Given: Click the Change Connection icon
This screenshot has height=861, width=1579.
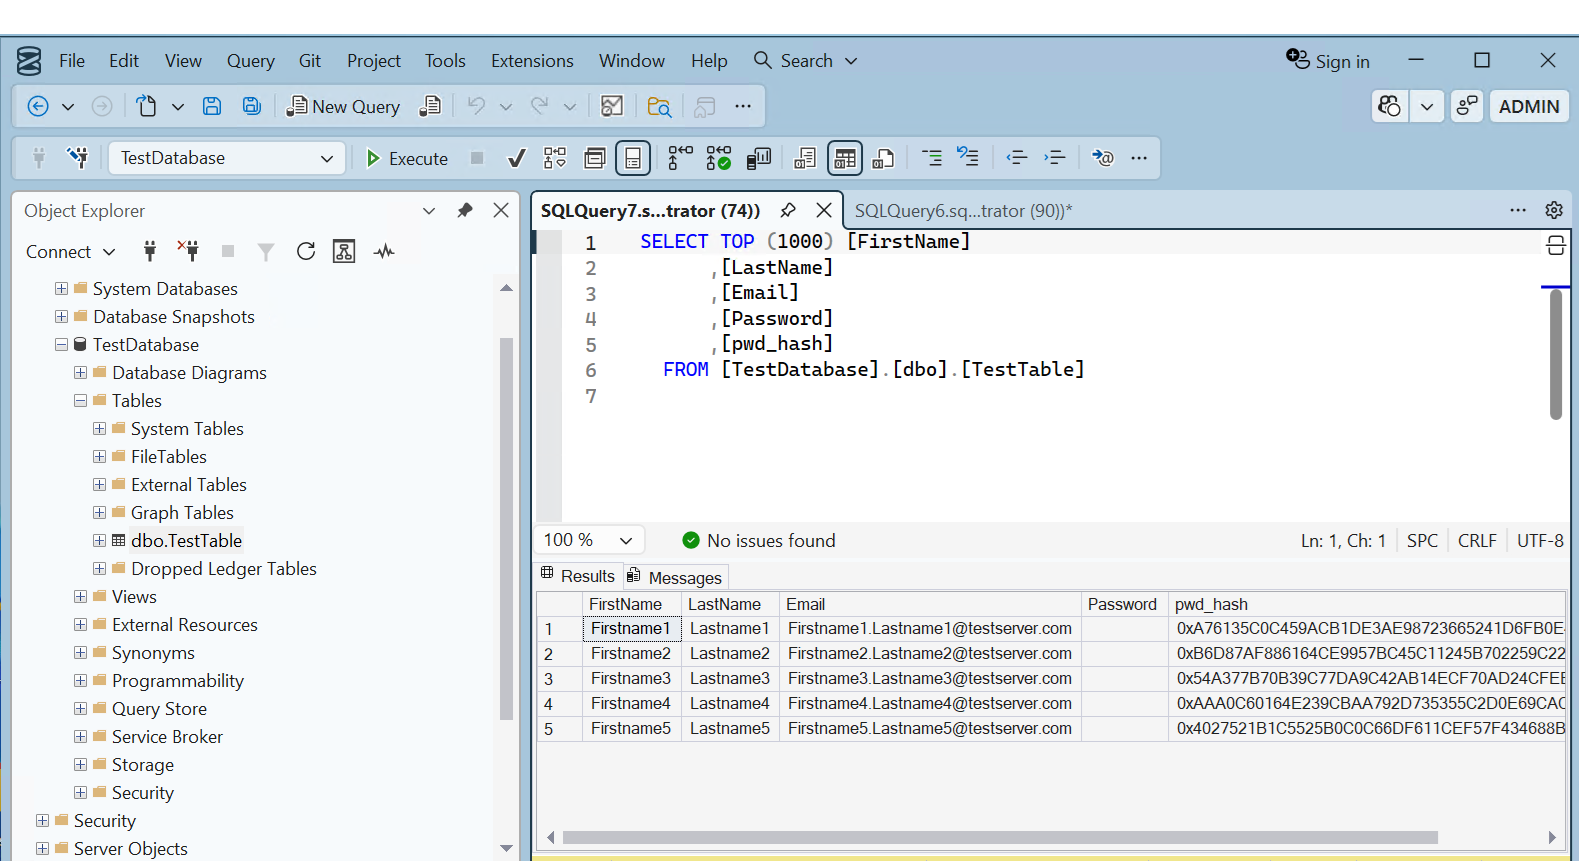Looking at the screenshot, I should pyautogui.click(x=77, y=158).
